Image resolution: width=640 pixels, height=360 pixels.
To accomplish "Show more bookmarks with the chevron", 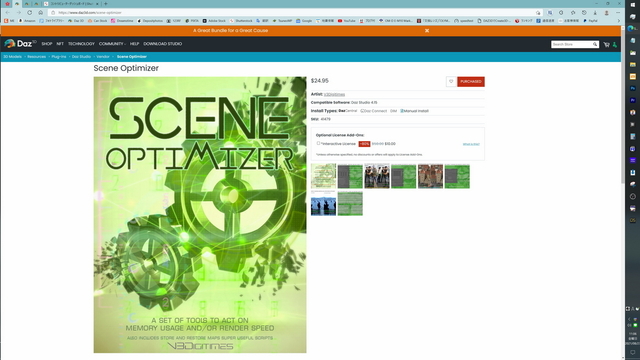I will tap(618, 20).
